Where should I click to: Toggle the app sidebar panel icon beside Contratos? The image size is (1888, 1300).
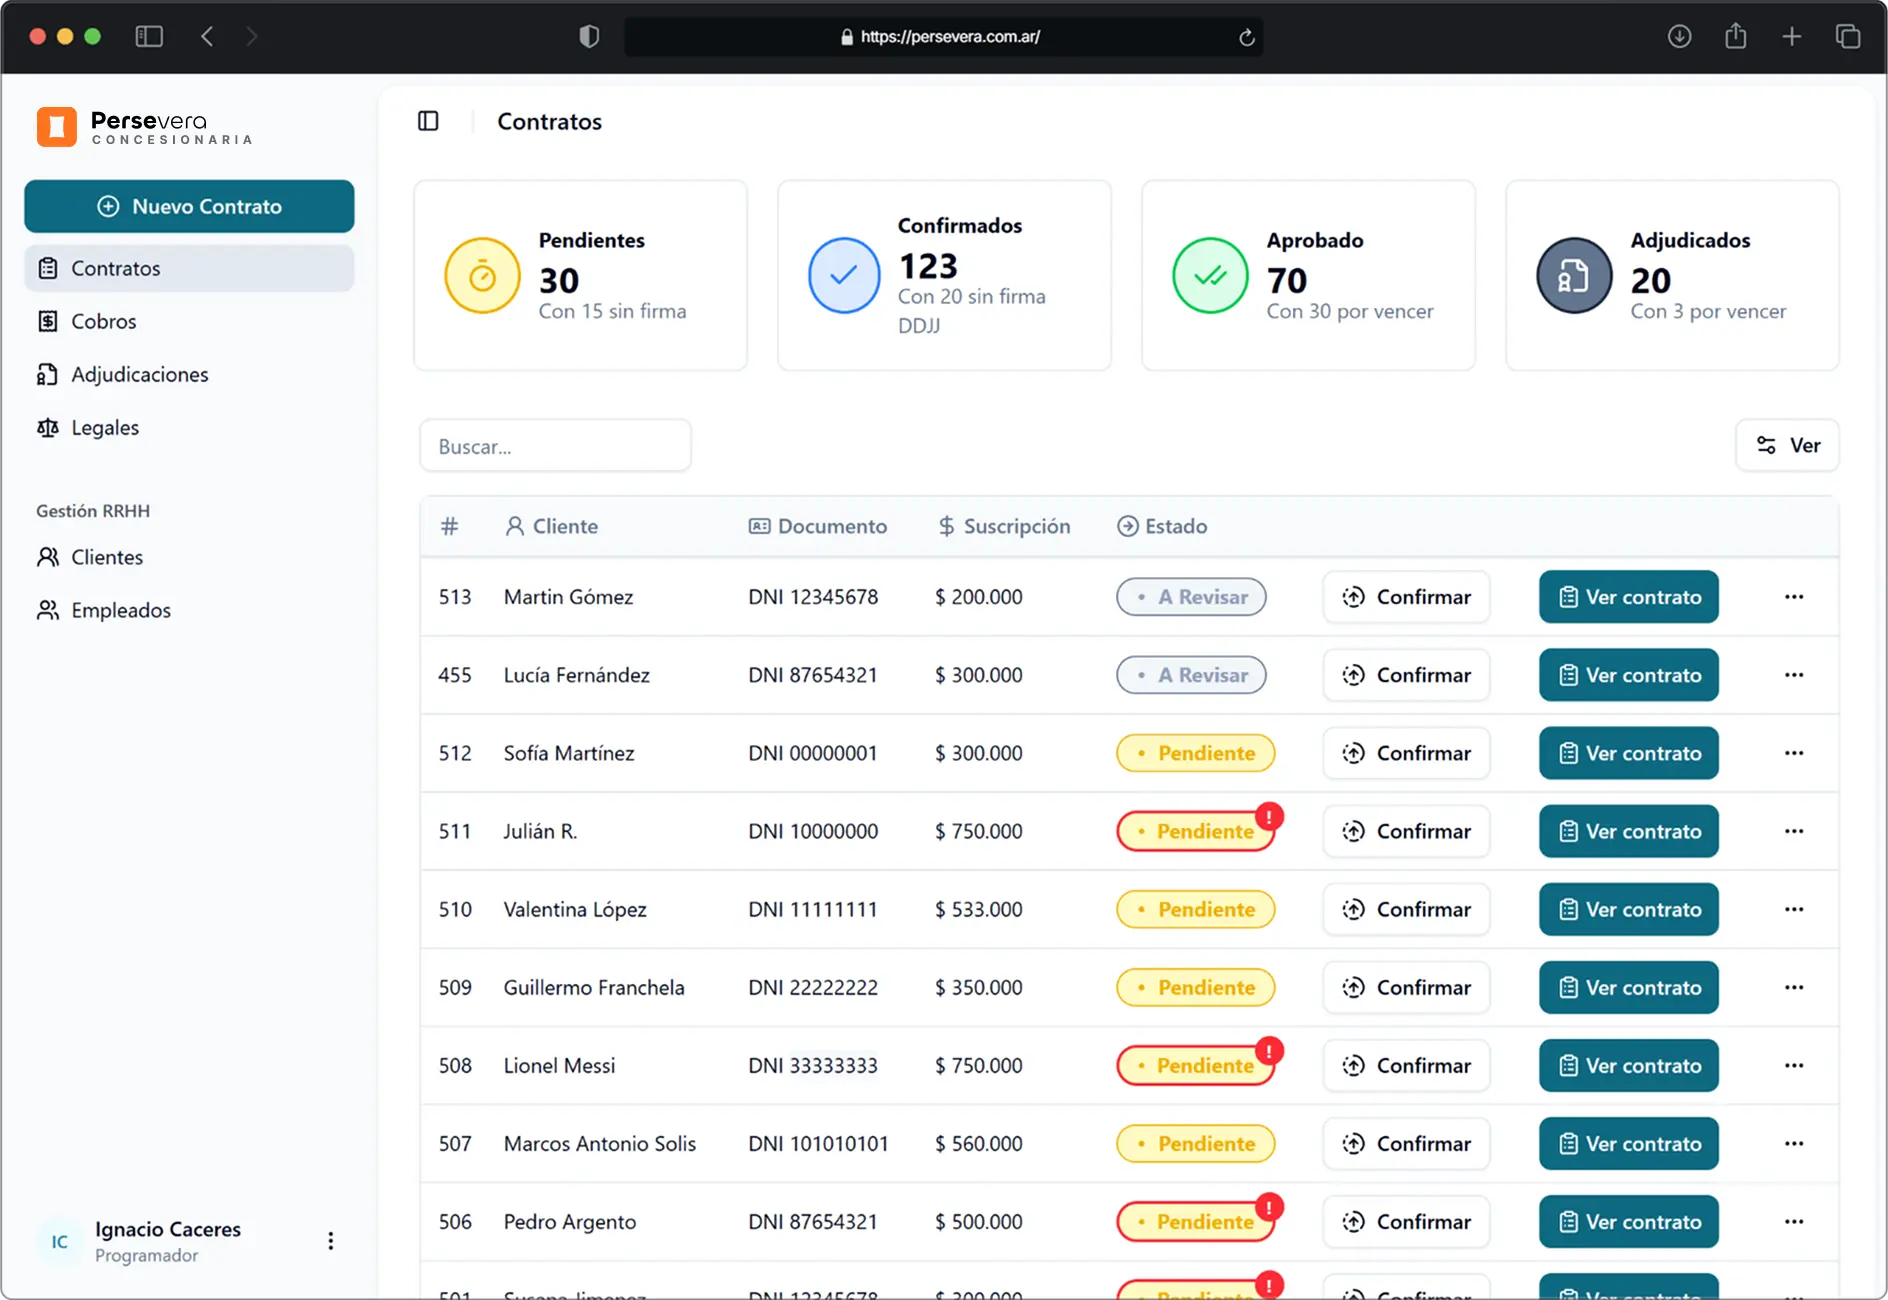(428, 121)
